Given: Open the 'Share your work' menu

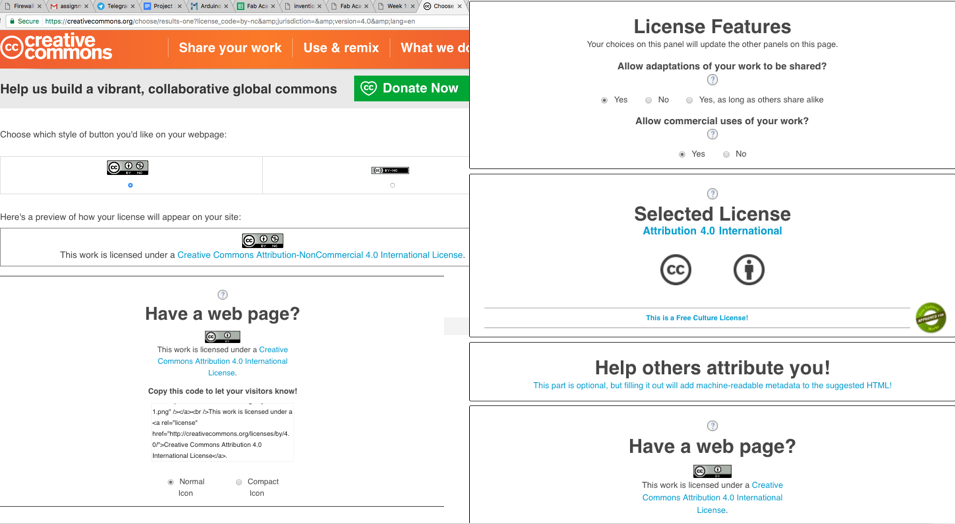Looking at the screenshot, I should (x=230, y=48).
